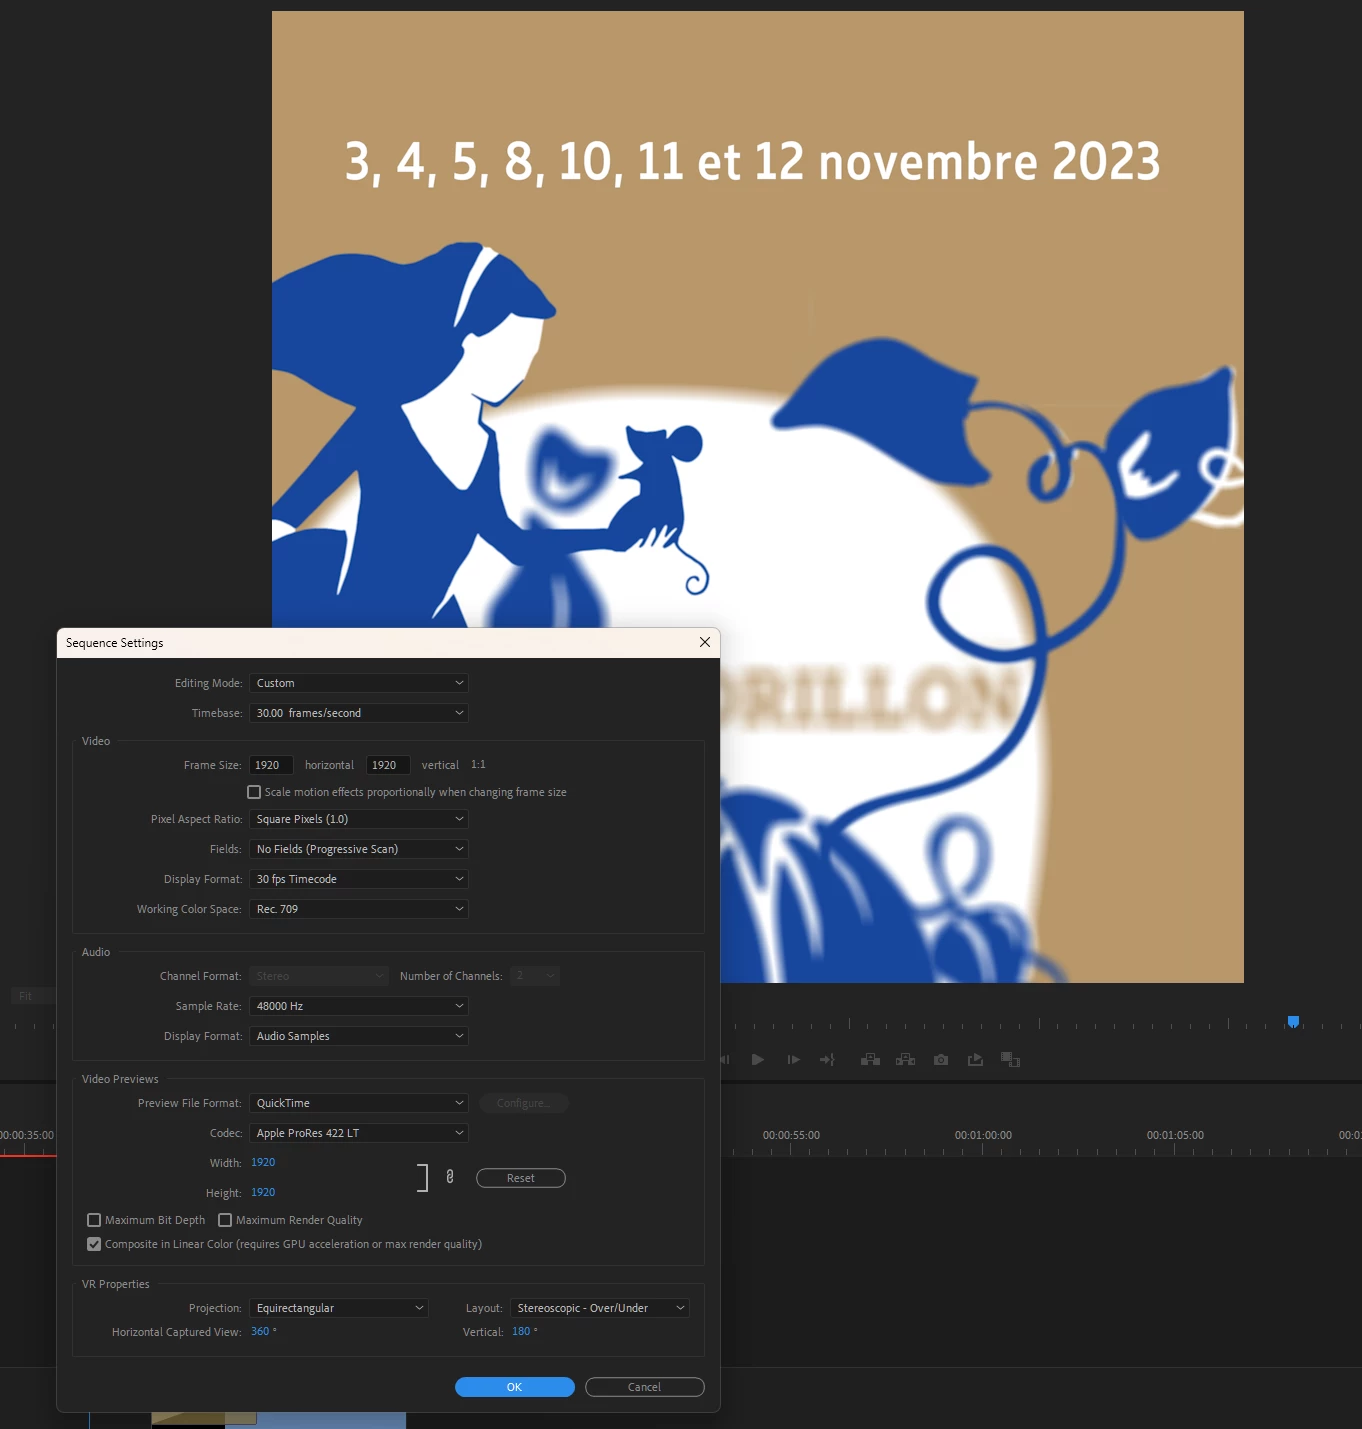Close the Sequence Settings dialog
Screen dimensions: 1362x1429
pos(705,642)
